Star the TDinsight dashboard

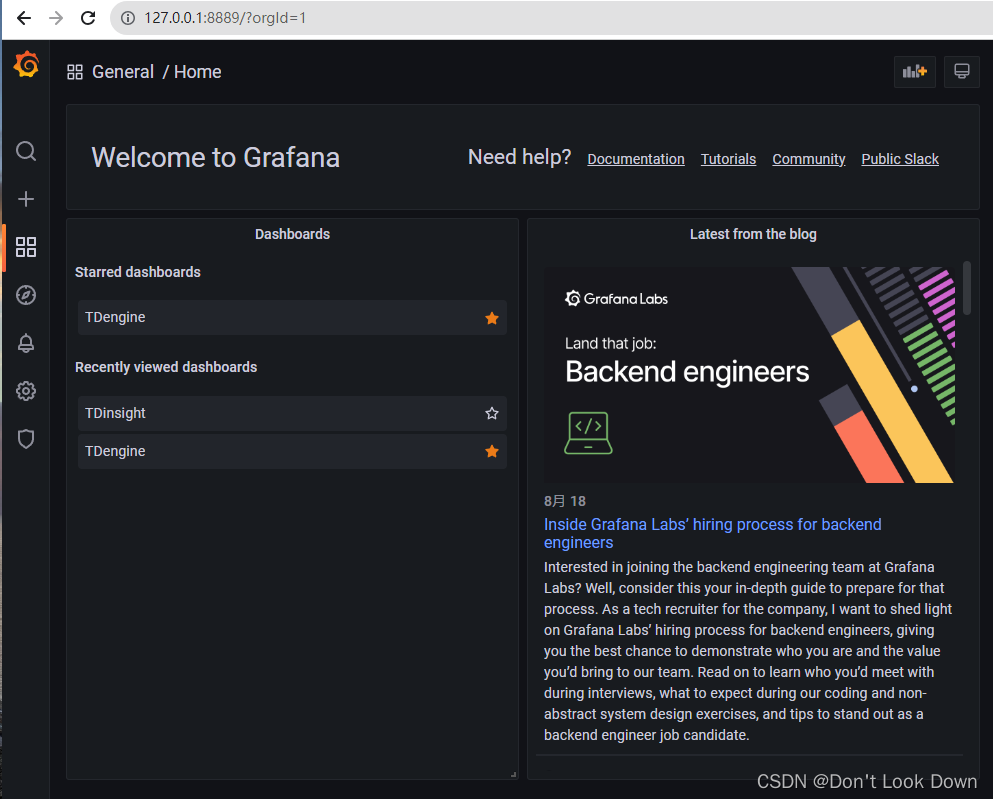pyautogui.click(x=491, y=413)
